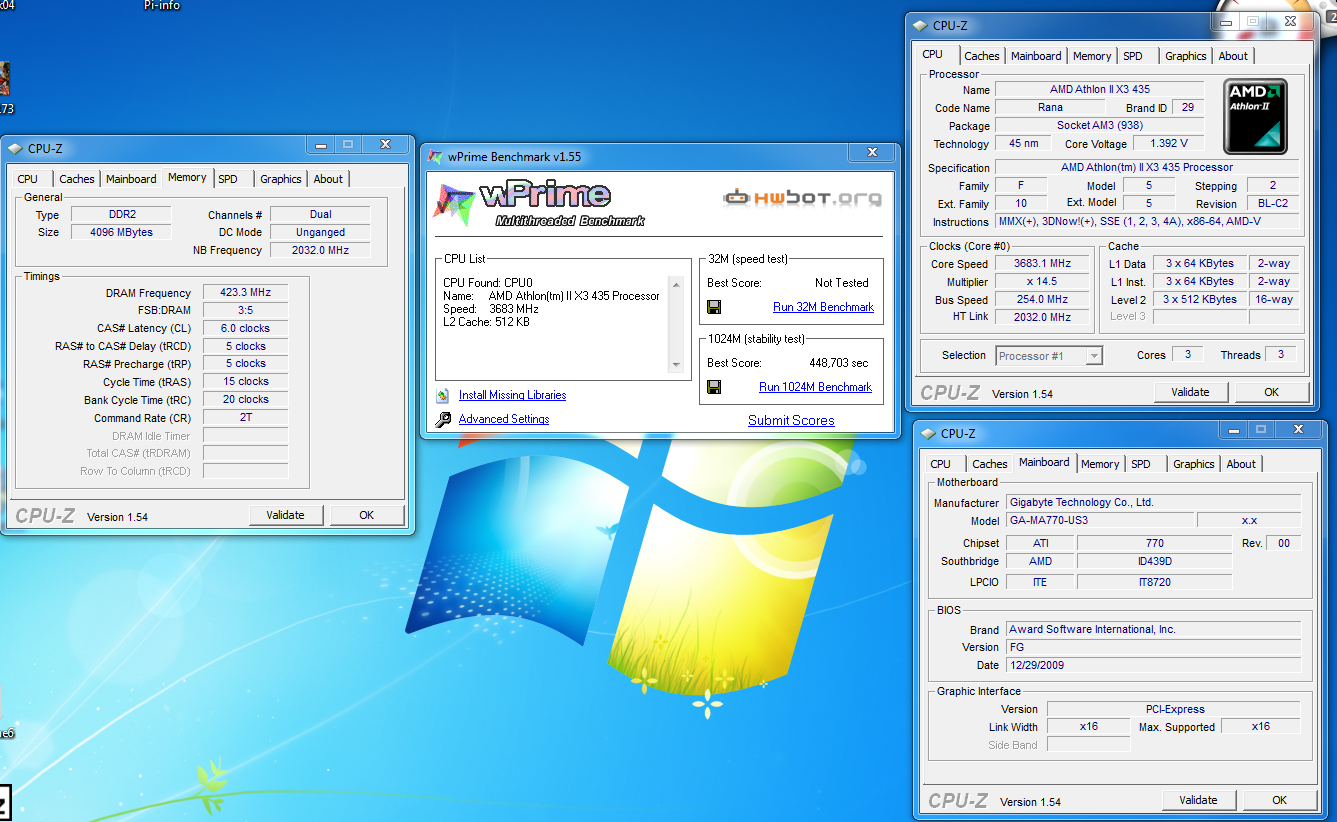Open Memory tab in top-right CPU-Z window
The width and height of the screenshot is (1337, 822).
(x=1092, y=56)
